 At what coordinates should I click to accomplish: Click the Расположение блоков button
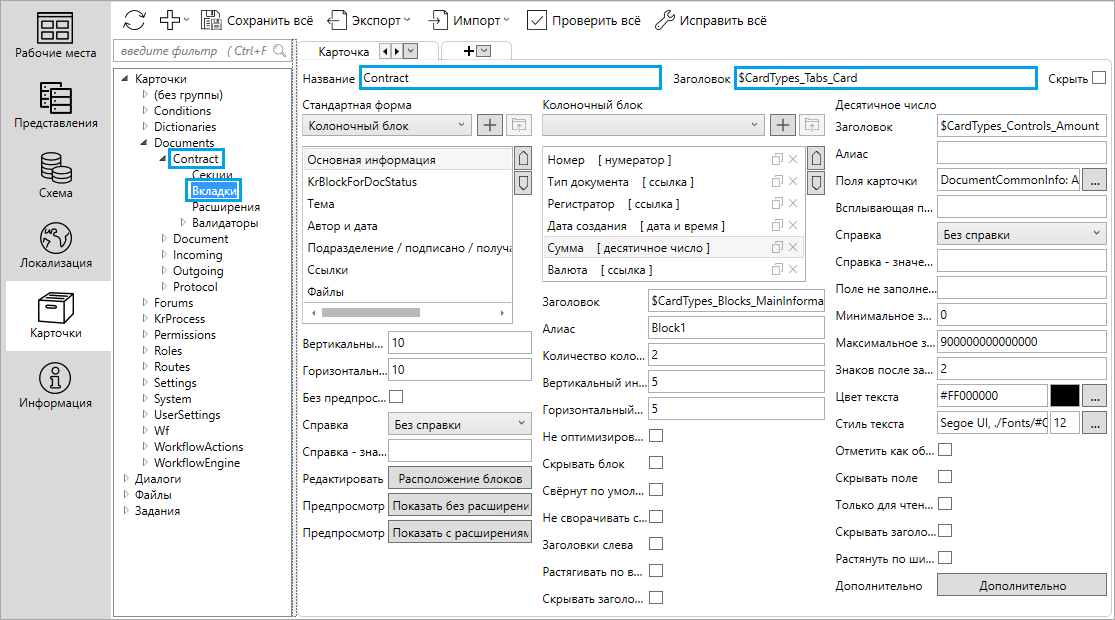[x=459, y=479]
